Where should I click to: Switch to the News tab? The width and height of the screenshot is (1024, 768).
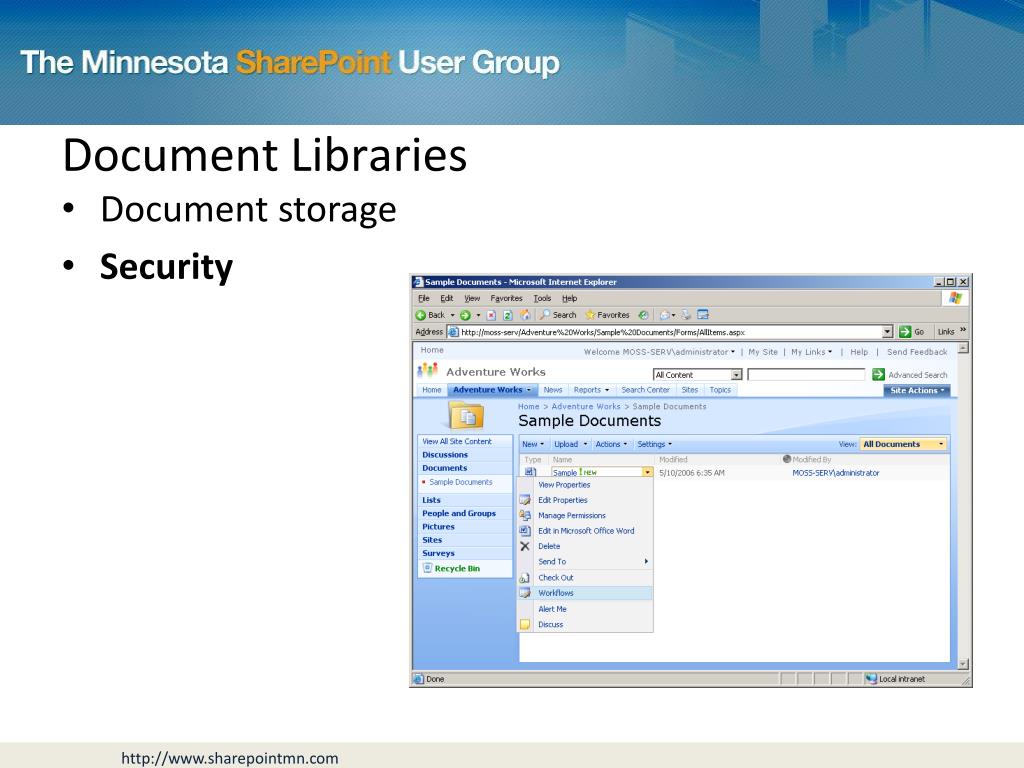point(552,390)
